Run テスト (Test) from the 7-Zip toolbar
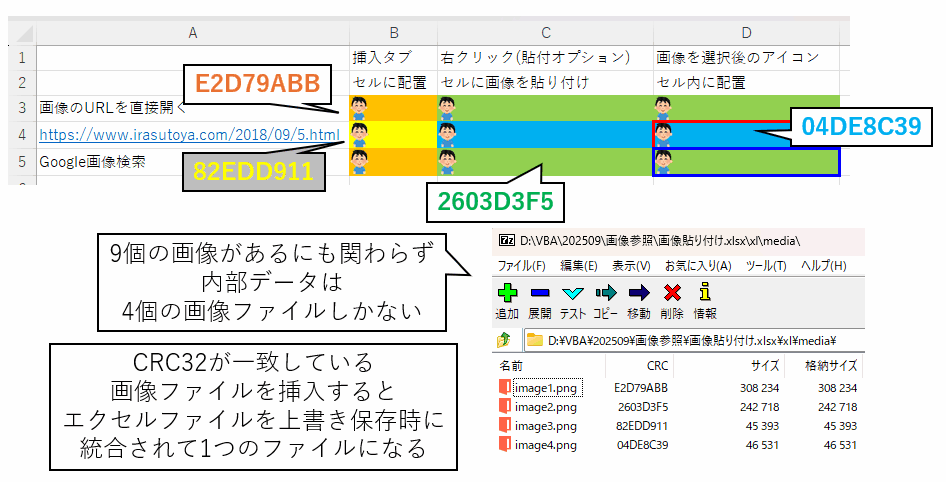Screen dimensions: 946x482 tap(573, 293)
